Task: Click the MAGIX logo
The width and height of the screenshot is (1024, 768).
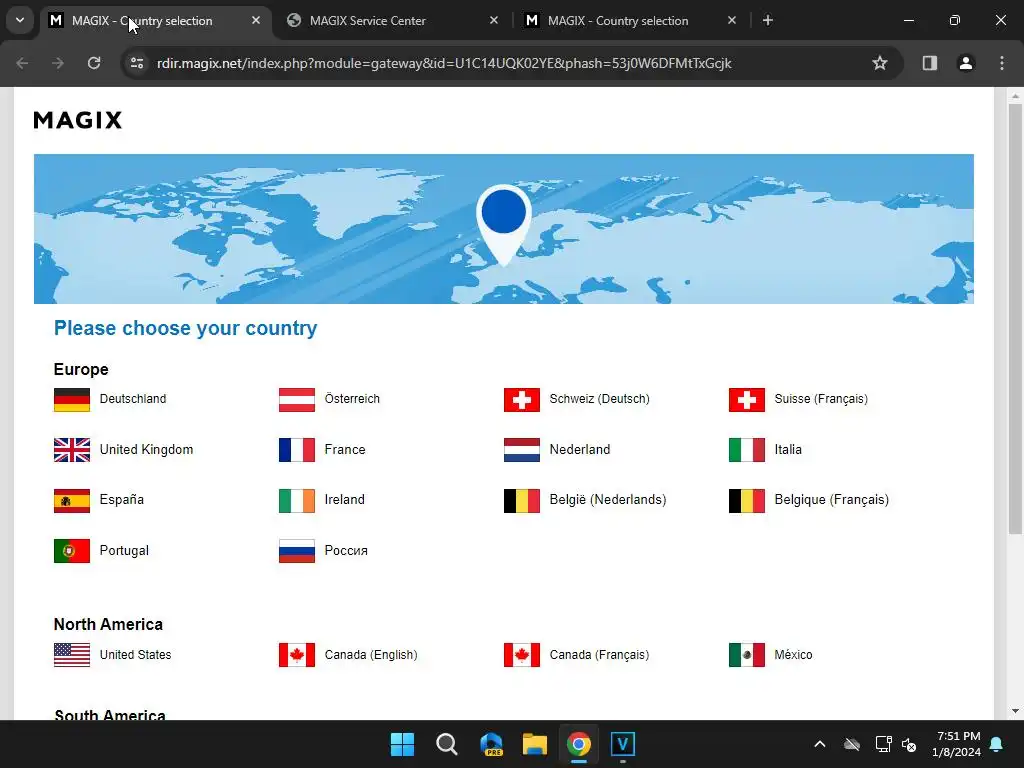Action: point(78,120)
